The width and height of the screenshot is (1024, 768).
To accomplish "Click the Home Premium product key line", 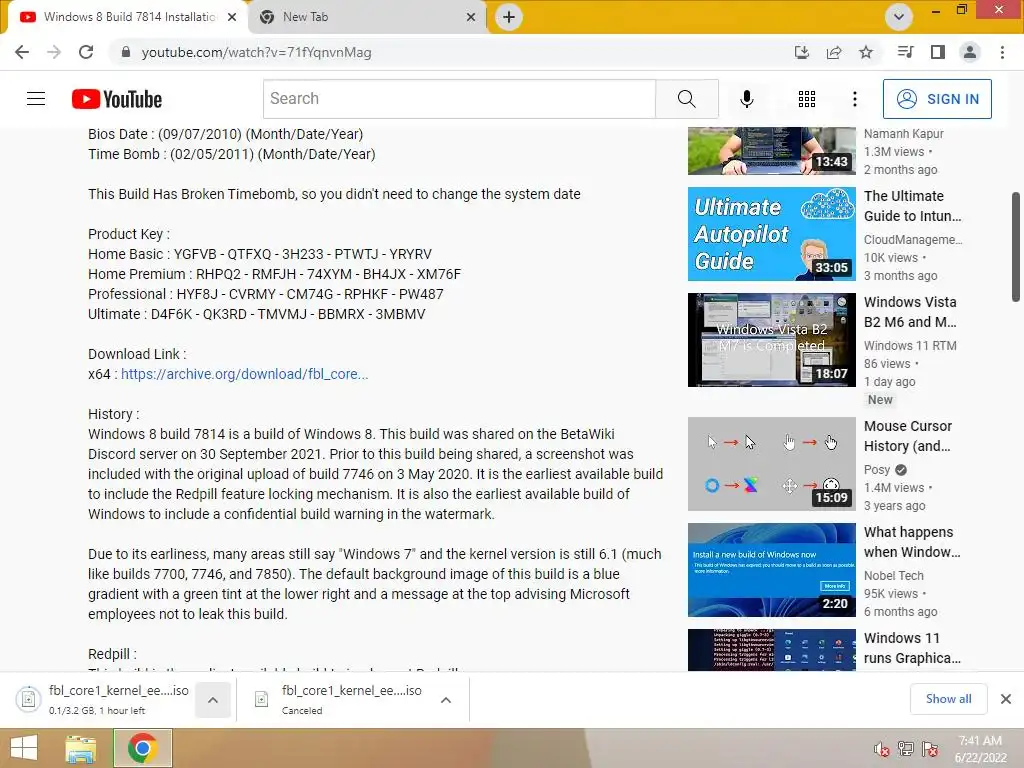I will coord(274,274).
